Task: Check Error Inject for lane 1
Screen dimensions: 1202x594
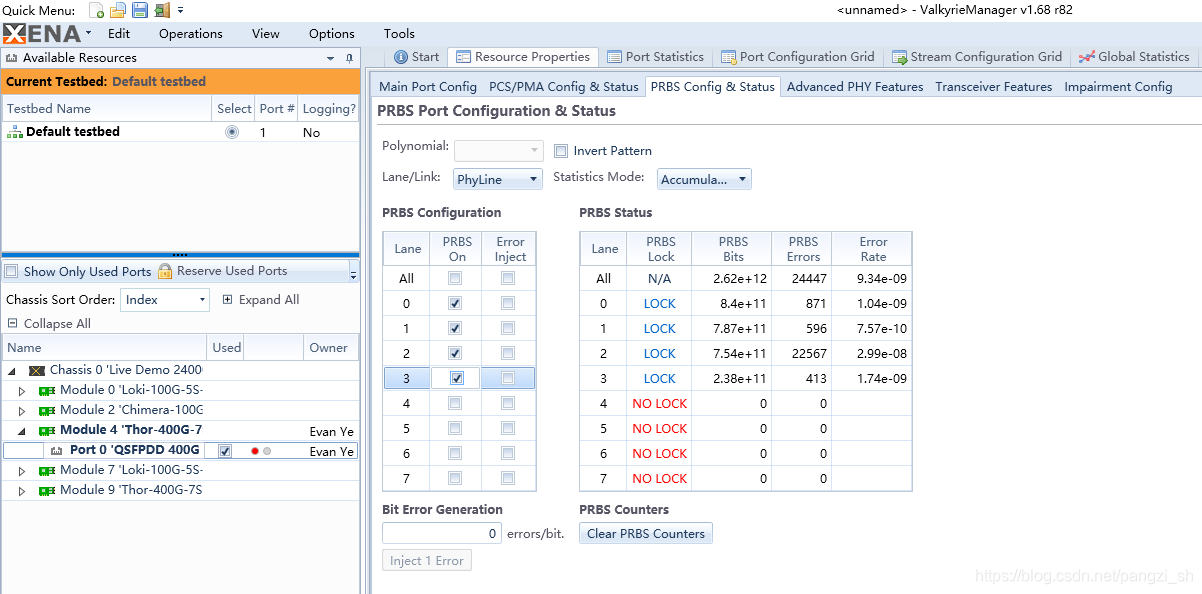Action: point(508,328)
